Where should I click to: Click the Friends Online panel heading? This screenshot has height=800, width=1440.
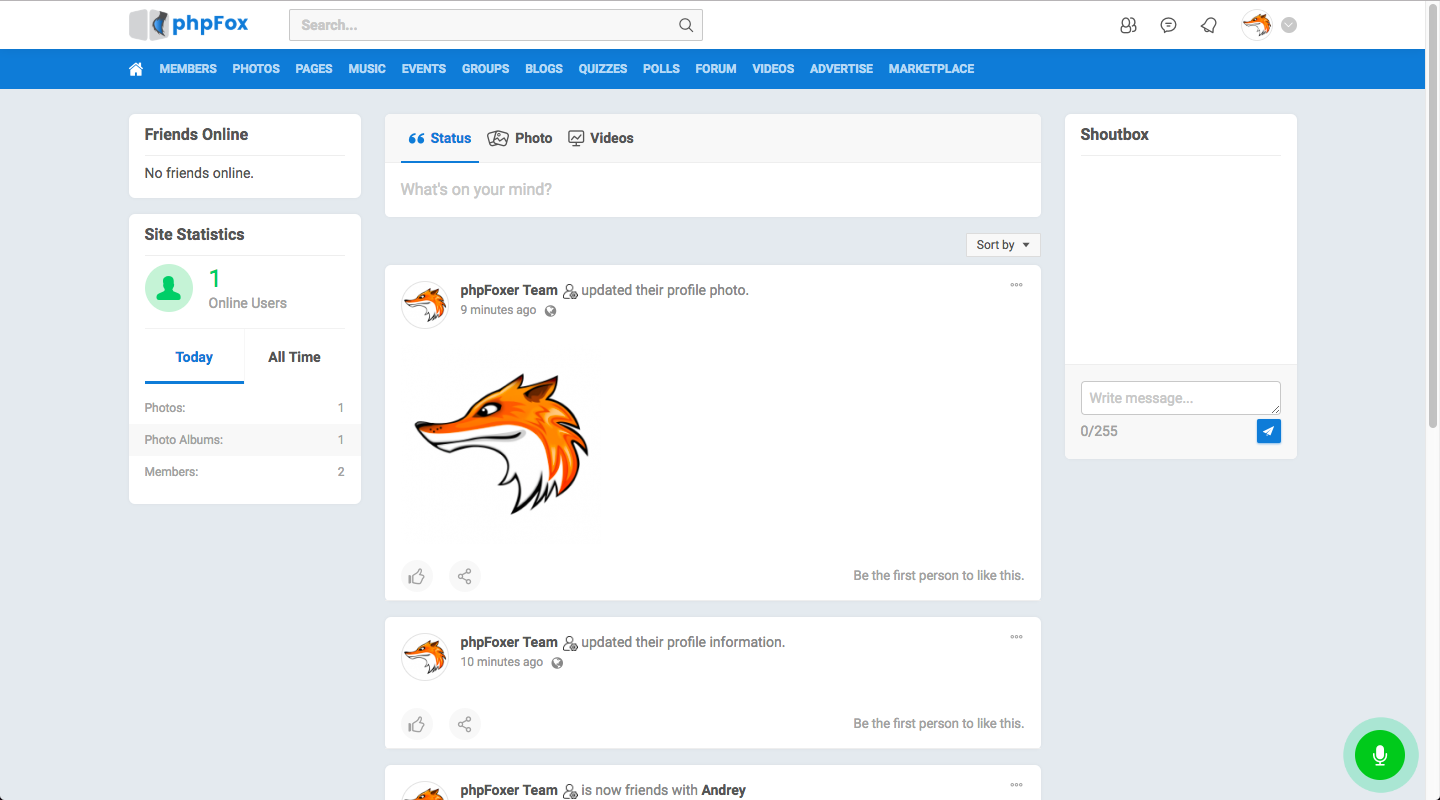click(196, 134)
